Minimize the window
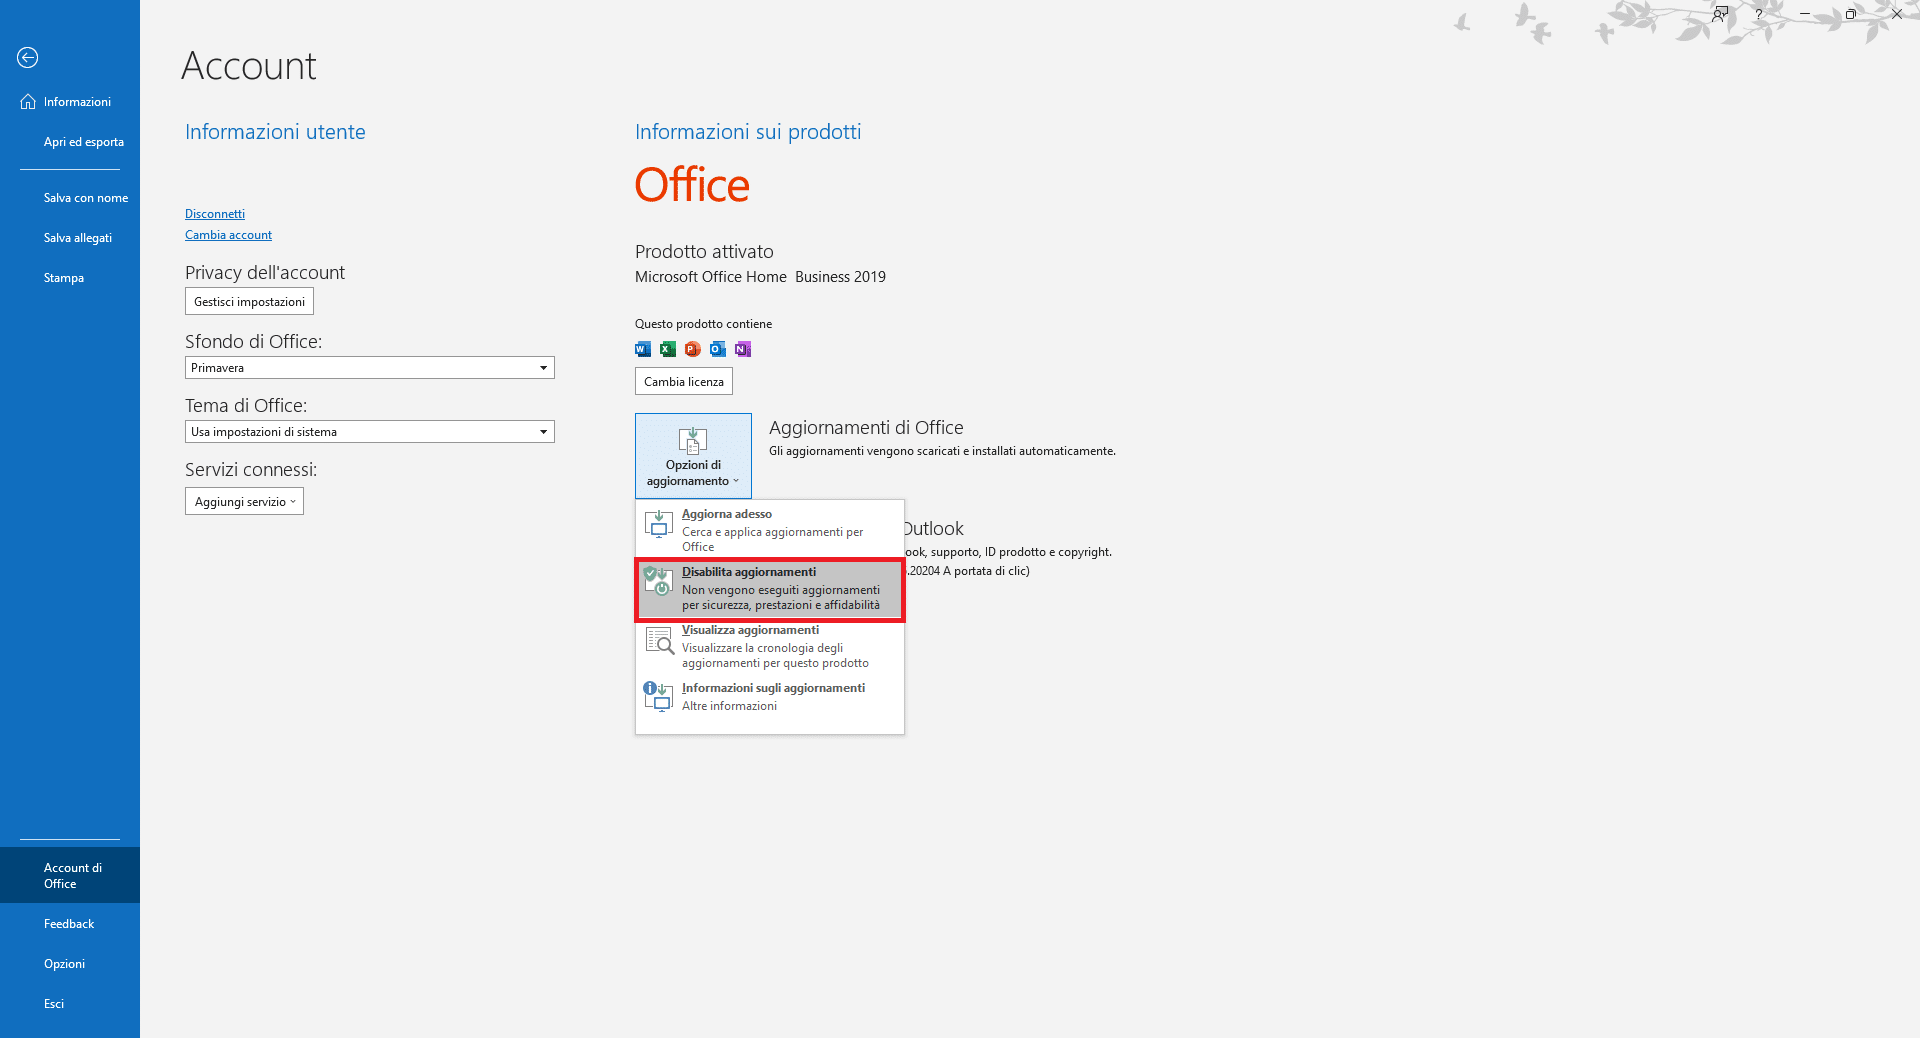This screenshot has height=1038, width=1920. tap(1805, 14)
